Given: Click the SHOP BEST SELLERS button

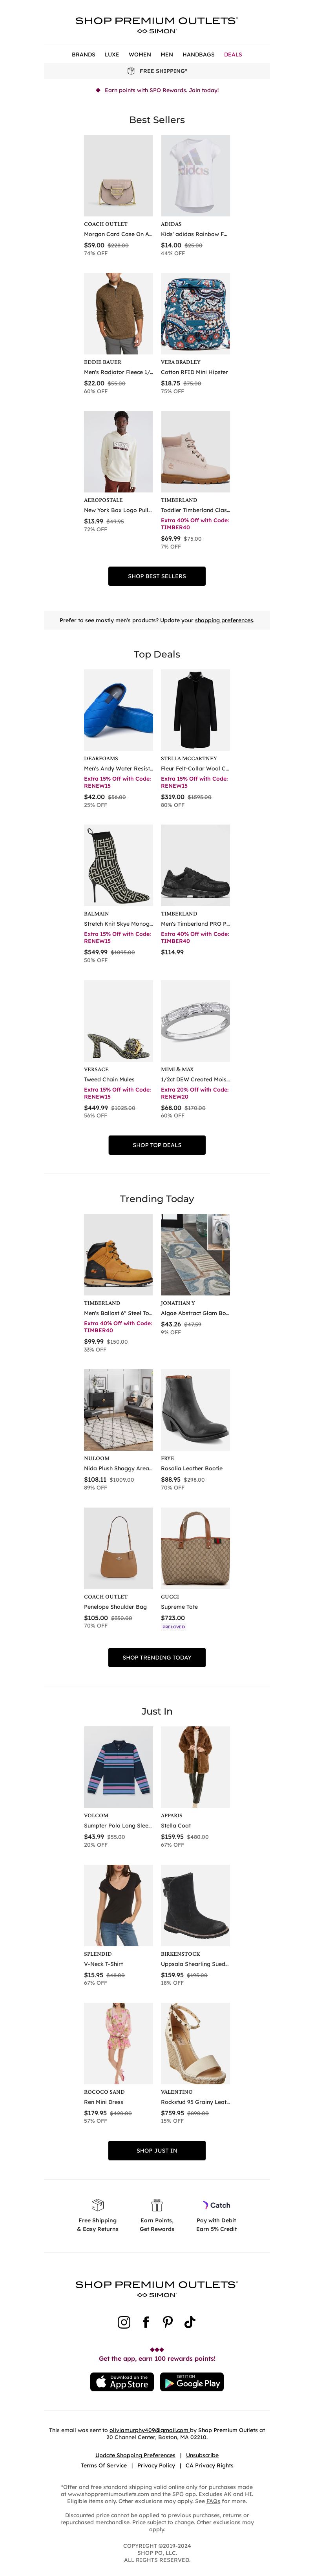Looking at the screenshot, I should pos(157,576).
